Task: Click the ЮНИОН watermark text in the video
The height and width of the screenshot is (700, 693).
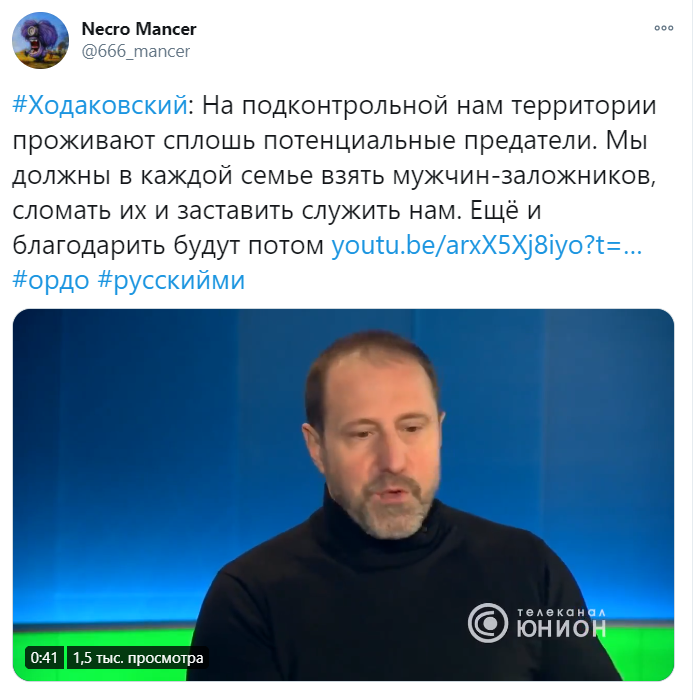Action: (x=561, y=629)
